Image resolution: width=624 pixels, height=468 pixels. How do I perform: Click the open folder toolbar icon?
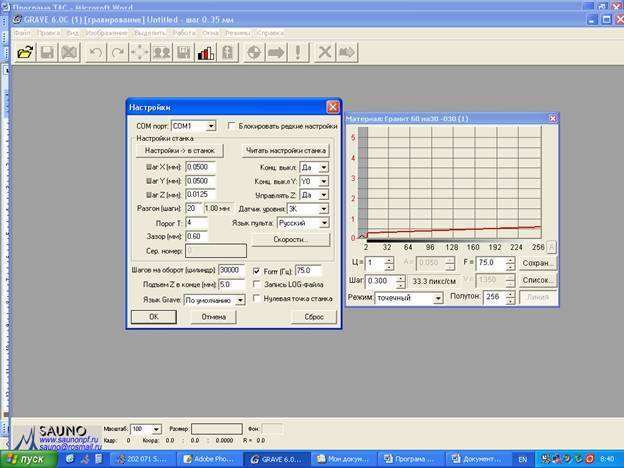tap(24, 52)
